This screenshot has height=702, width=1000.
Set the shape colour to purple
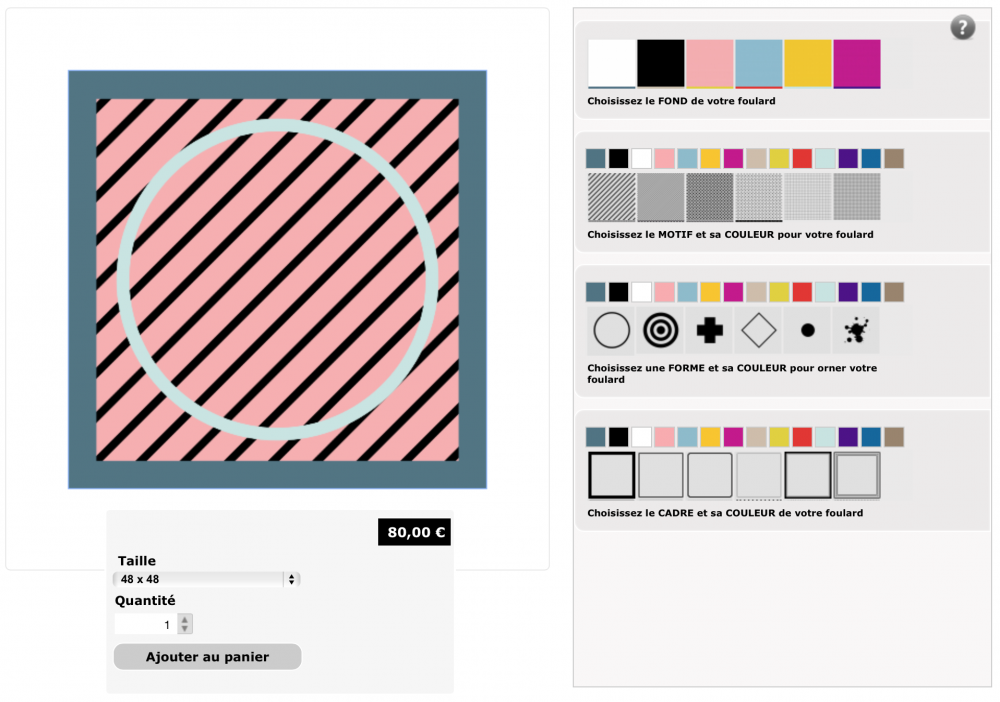point(848,292)
